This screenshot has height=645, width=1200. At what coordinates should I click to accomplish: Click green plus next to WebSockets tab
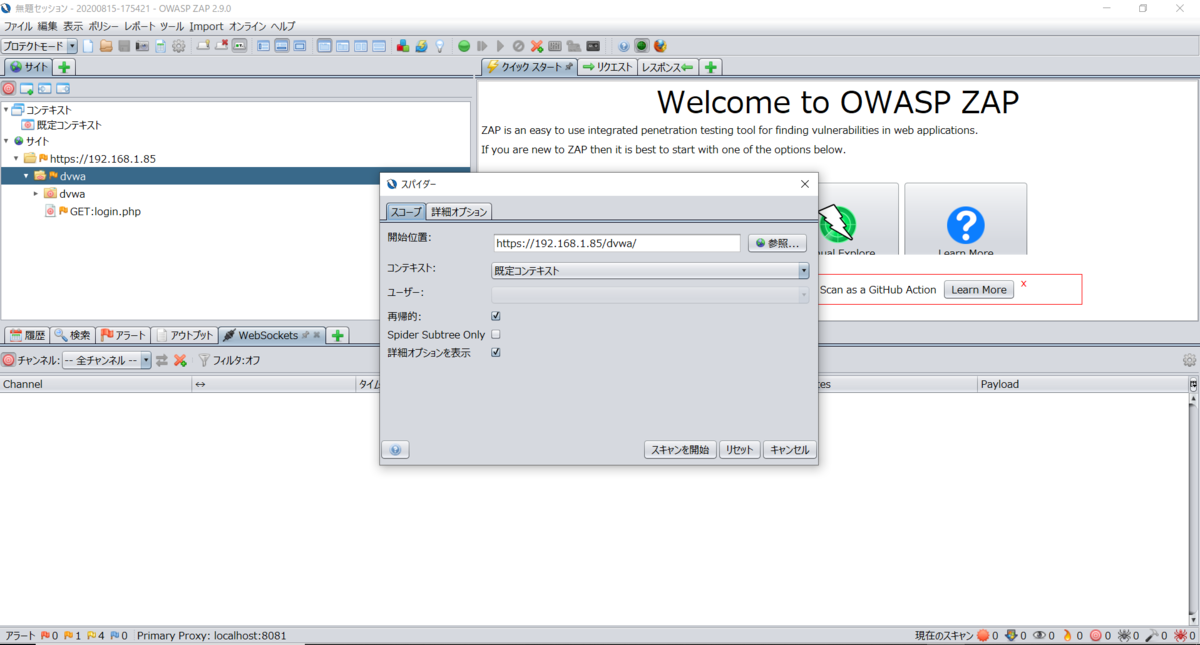click(x=338, y=335)
